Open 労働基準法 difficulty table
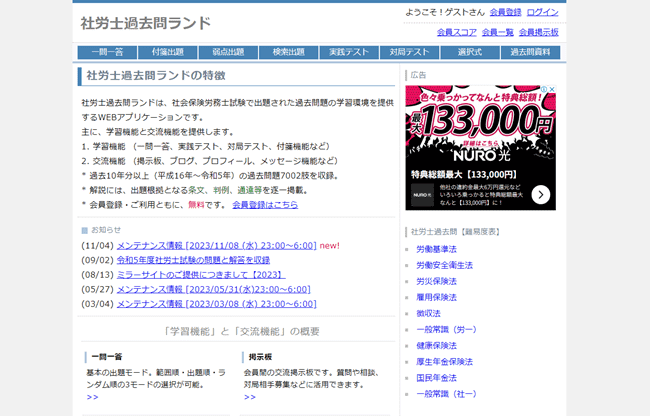This screenshot has height=416, width=650. click(436, 249)
